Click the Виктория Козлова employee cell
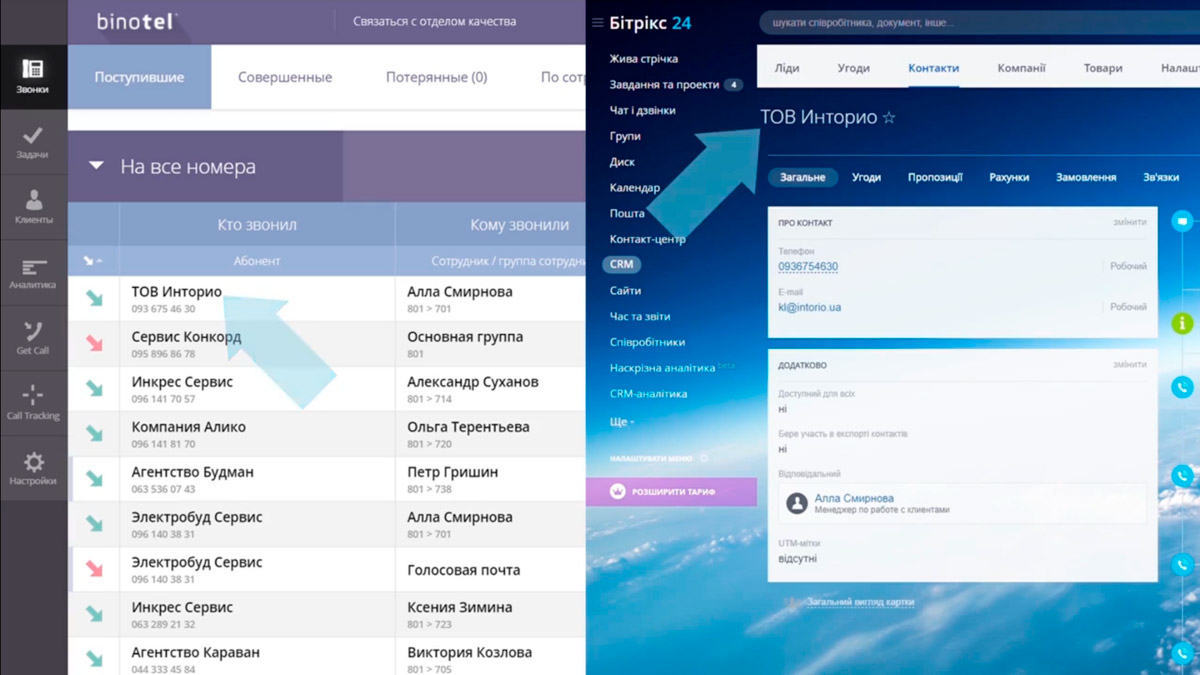This screenshot has height=675, width=1200. [490, 658]
